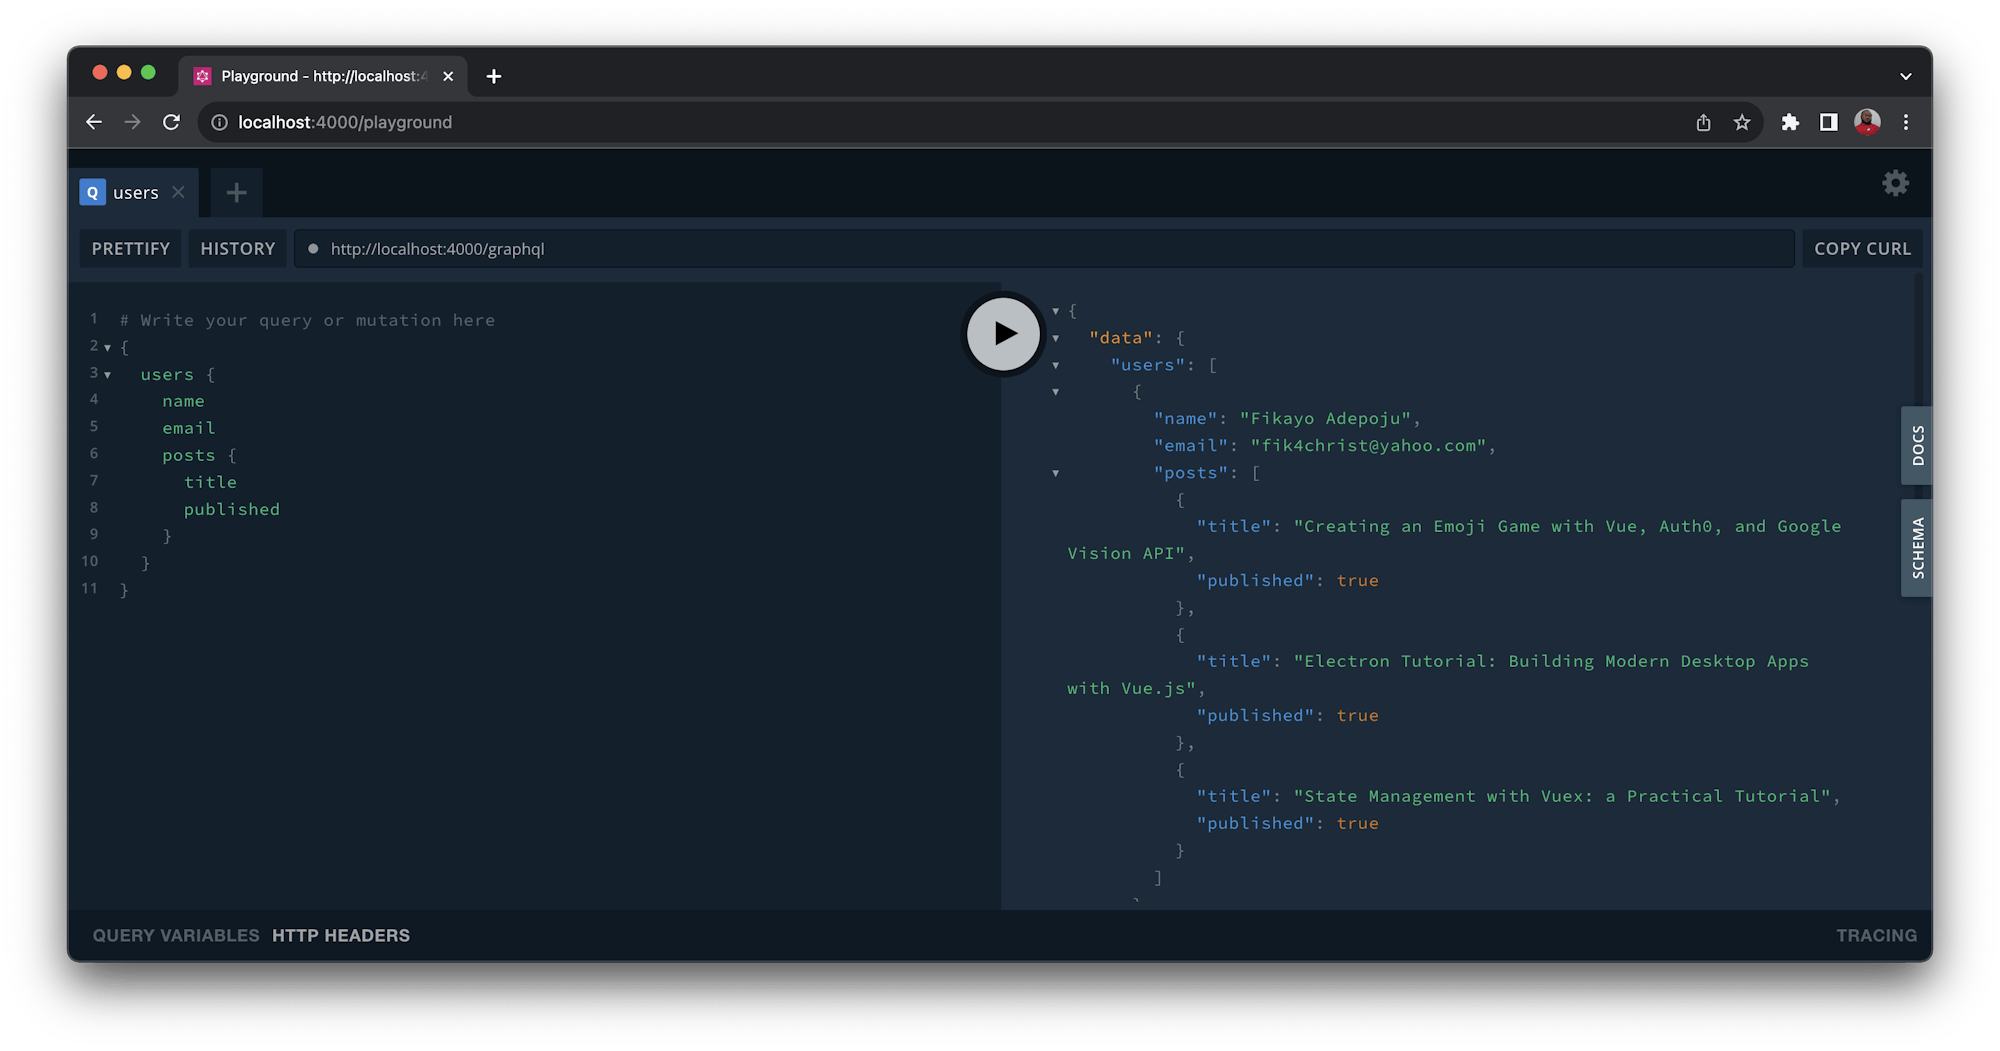Collapse the posts array in the response
The image size is (2000, 1051).
(1057, 473)
